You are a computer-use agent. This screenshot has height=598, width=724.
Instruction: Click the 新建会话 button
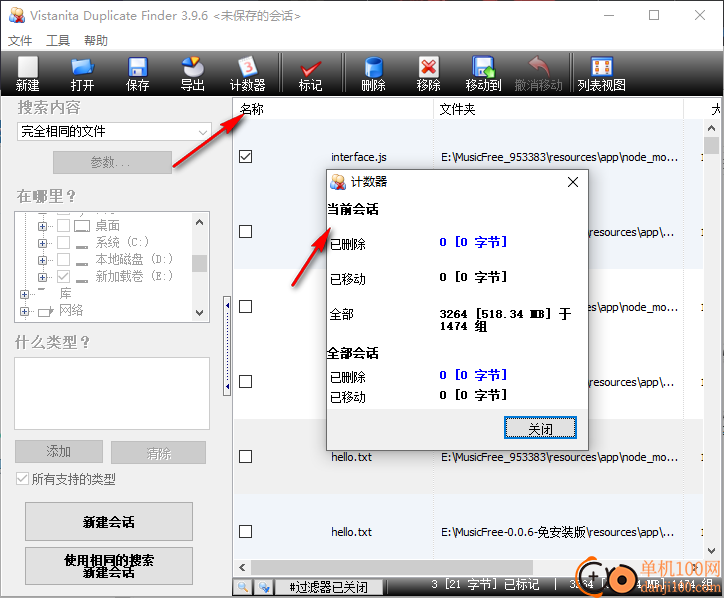[x=109, y=522]
